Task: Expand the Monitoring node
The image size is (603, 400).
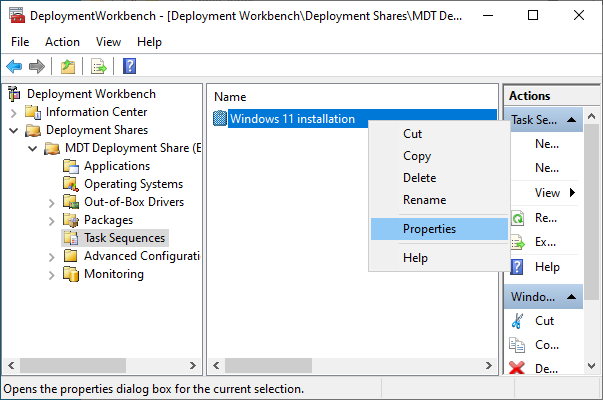Action: point(52,275)
